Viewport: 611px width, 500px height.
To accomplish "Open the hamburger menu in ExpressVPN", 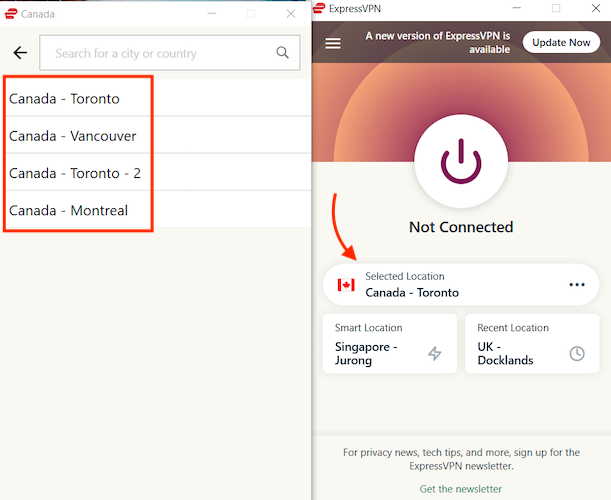I will (333, 43).
